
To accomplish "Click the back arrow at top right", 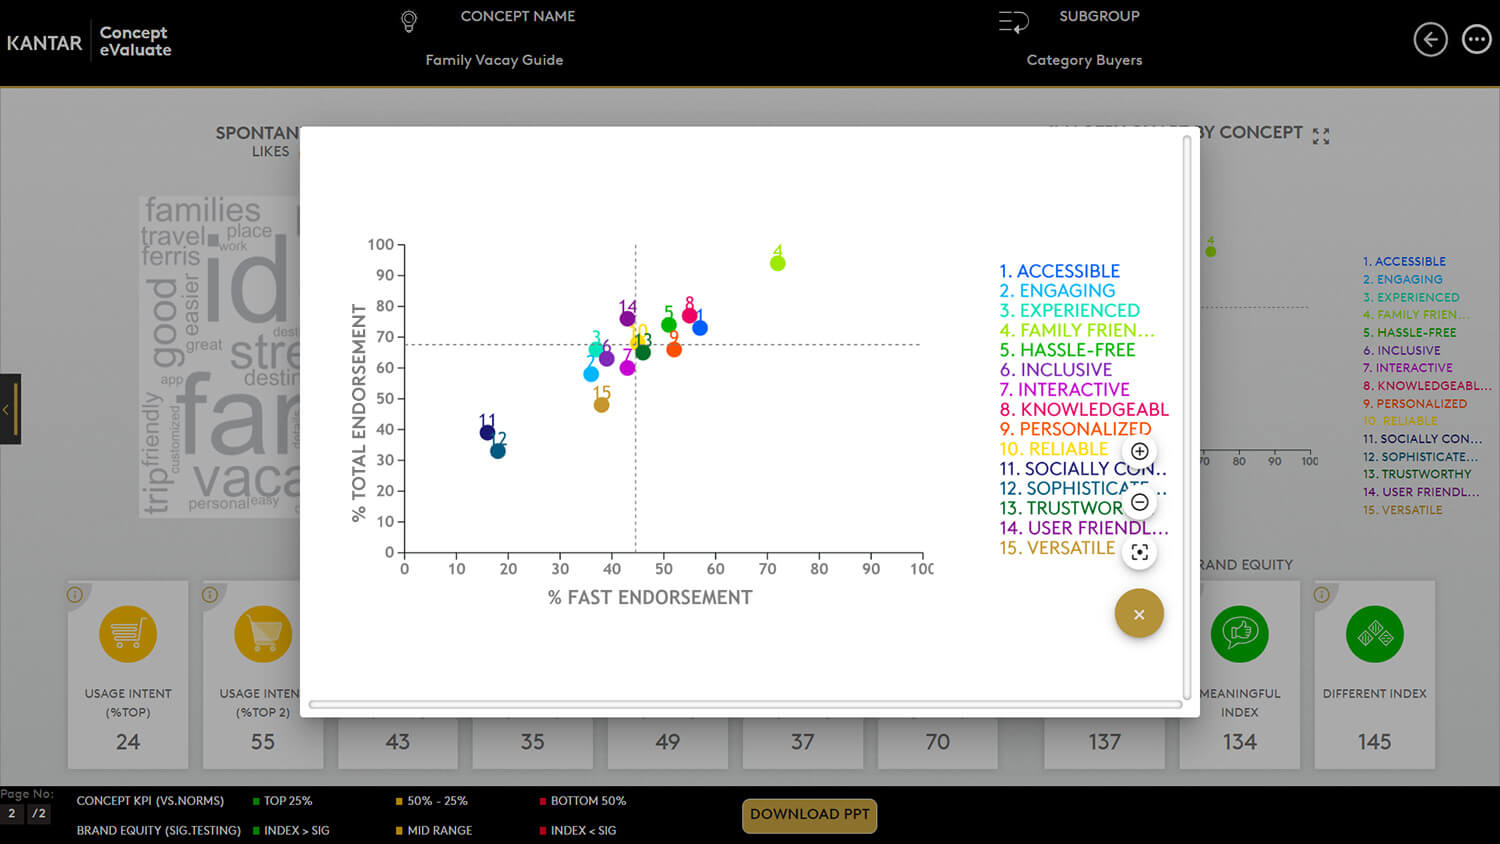I will coord(1430,39).
